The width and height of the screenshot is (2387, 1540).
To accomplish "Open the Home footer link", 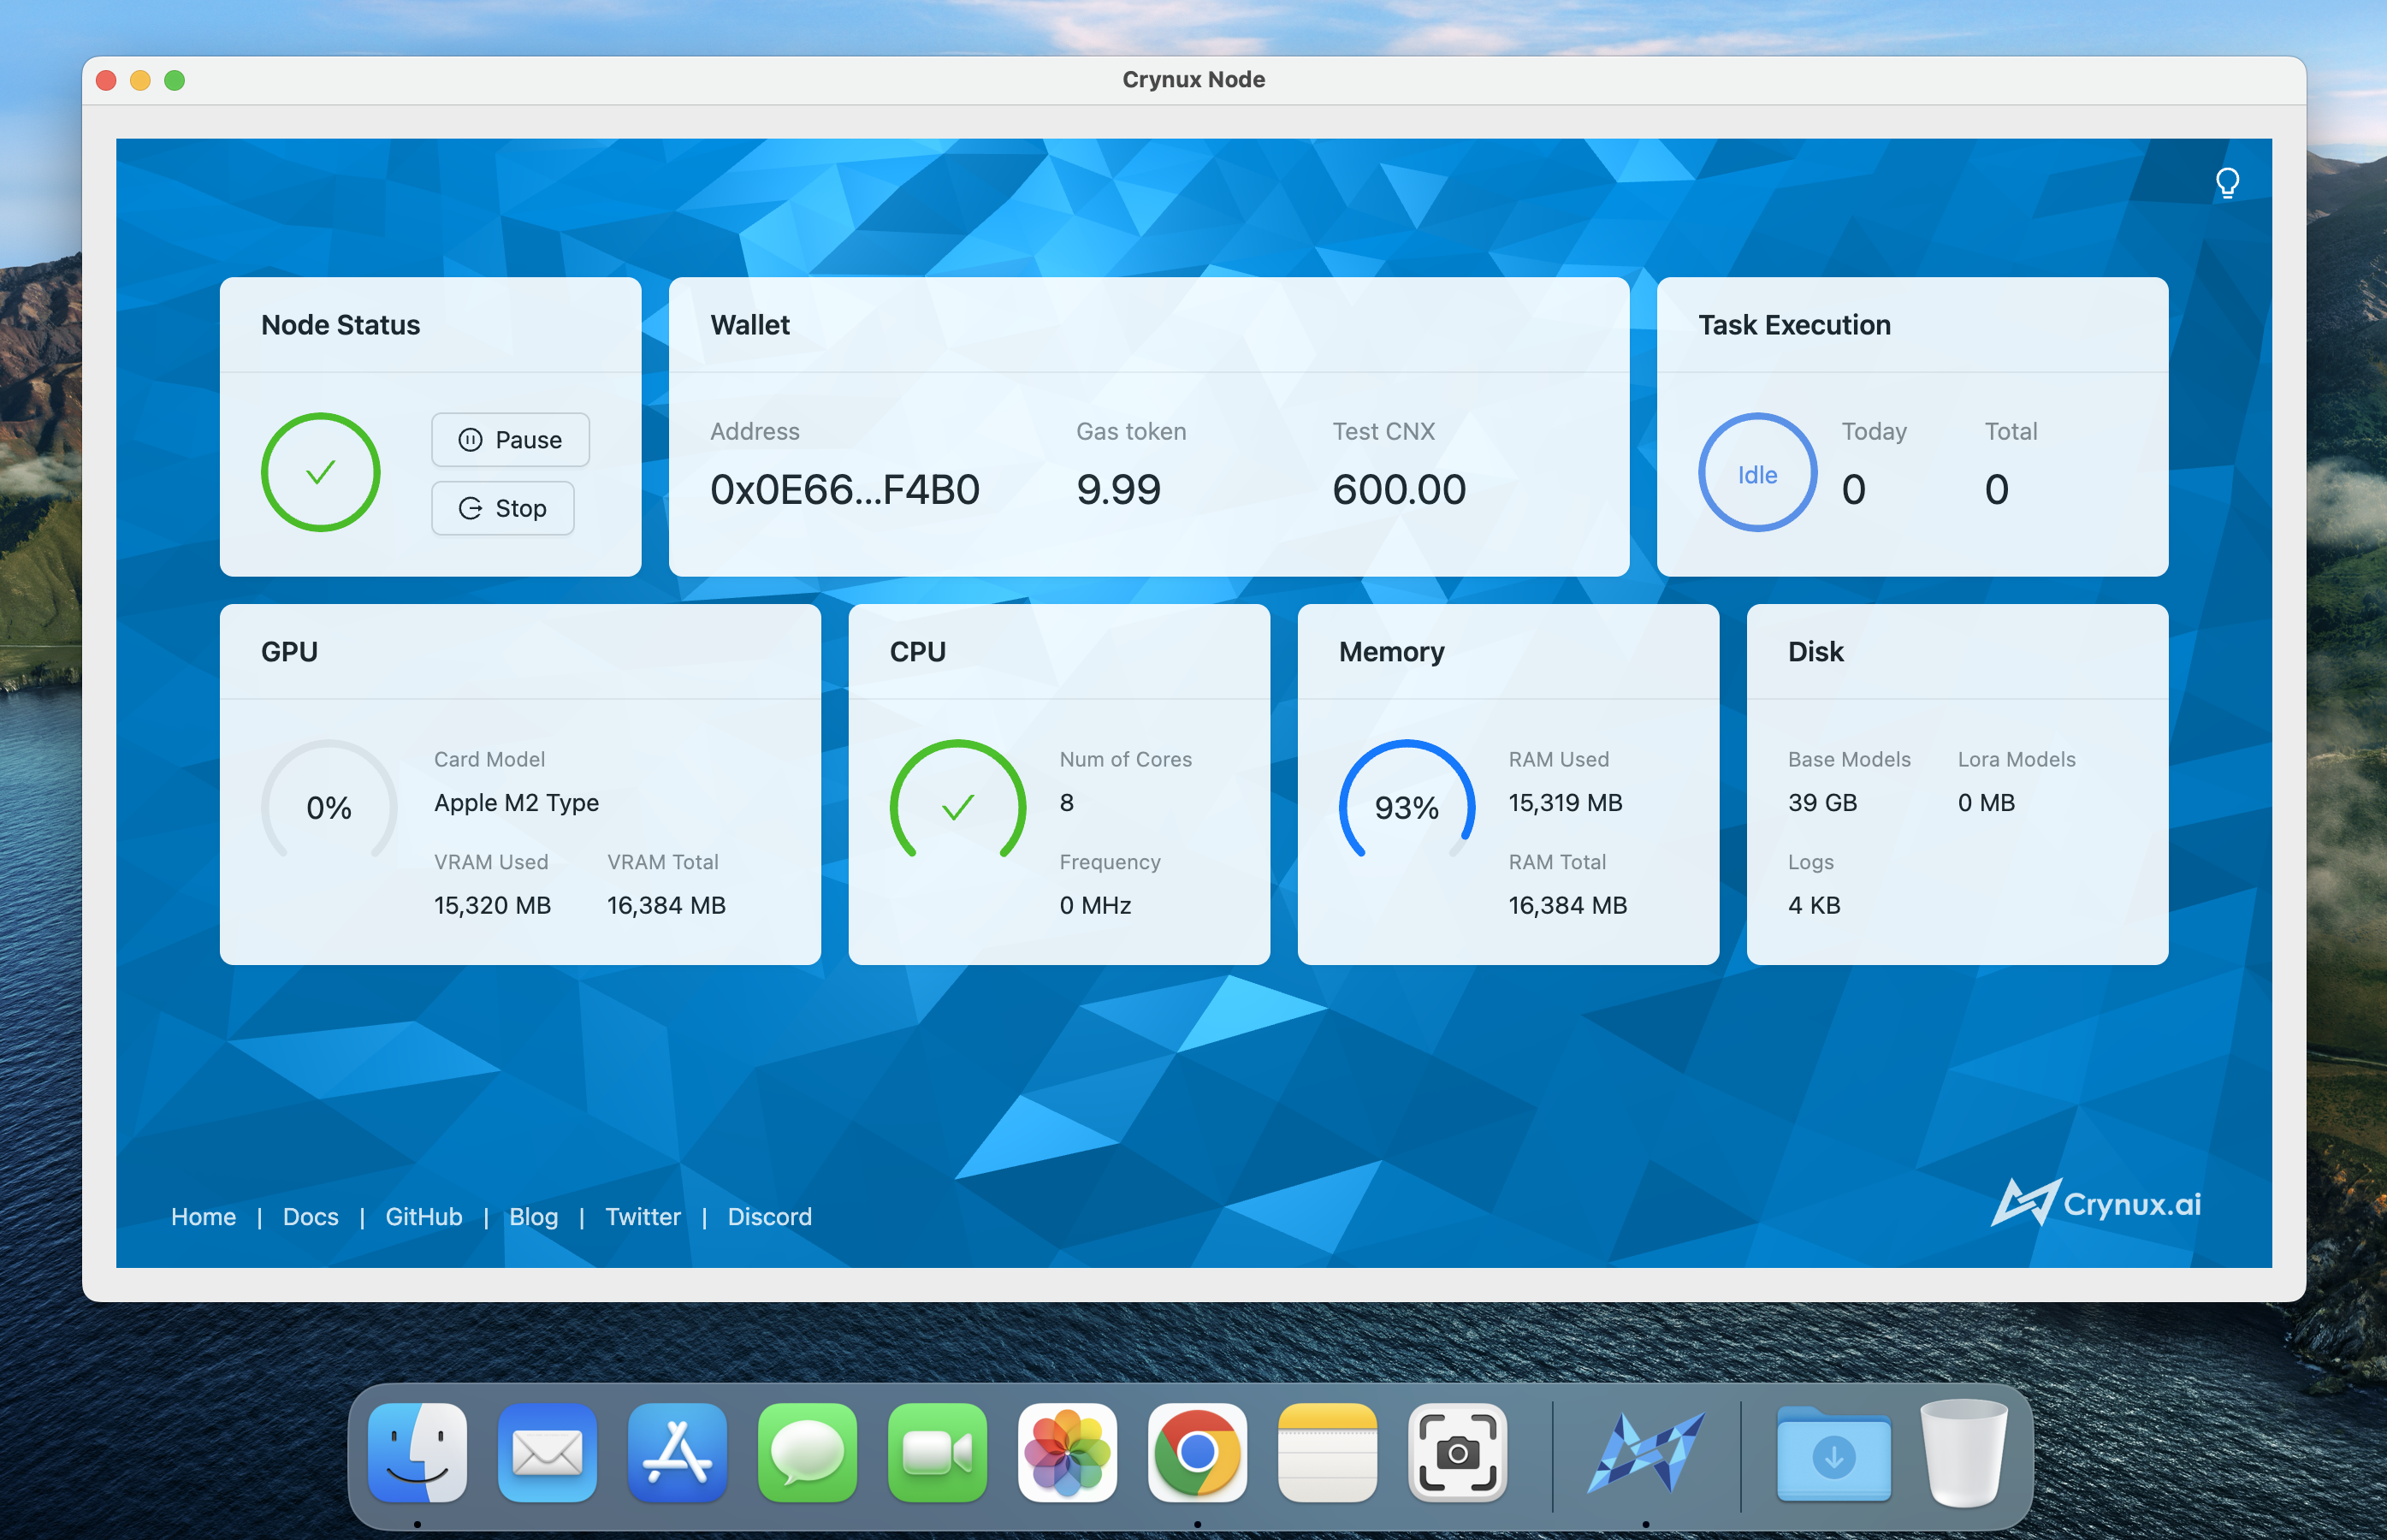I will (203, 1216).
